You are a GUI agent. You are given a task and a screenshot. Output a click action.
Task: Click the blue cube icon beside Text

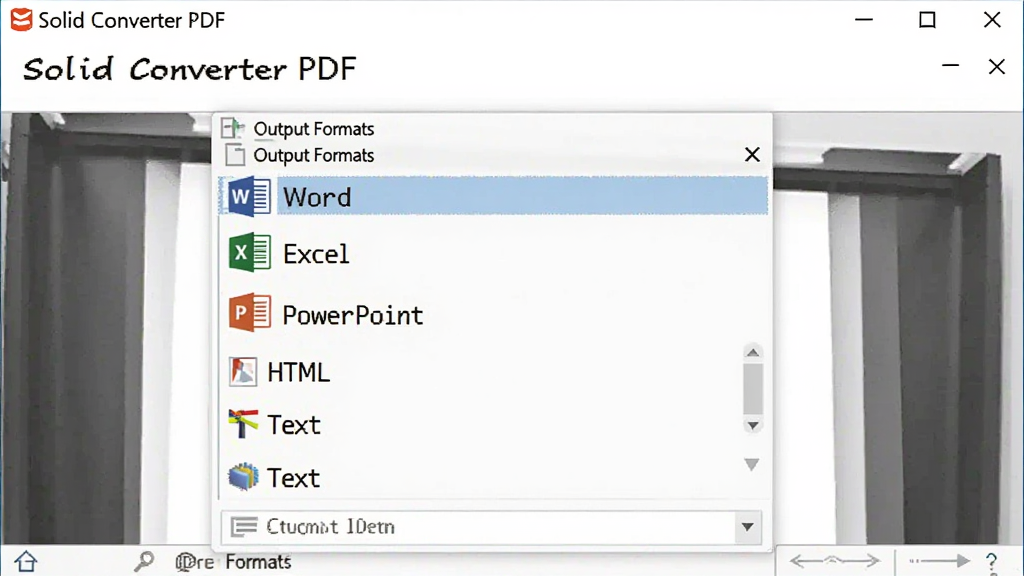(x=243, y=477)
